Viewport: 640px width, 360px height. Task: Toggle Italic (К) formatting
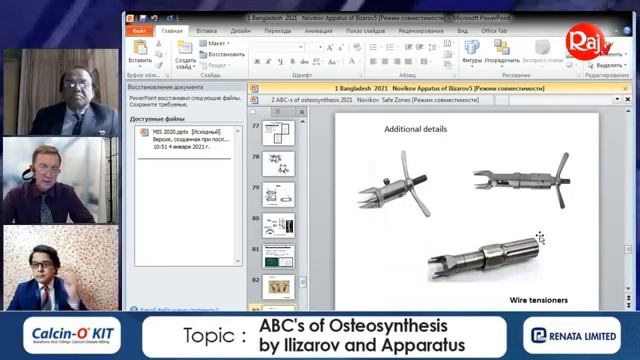coord(268,62)
